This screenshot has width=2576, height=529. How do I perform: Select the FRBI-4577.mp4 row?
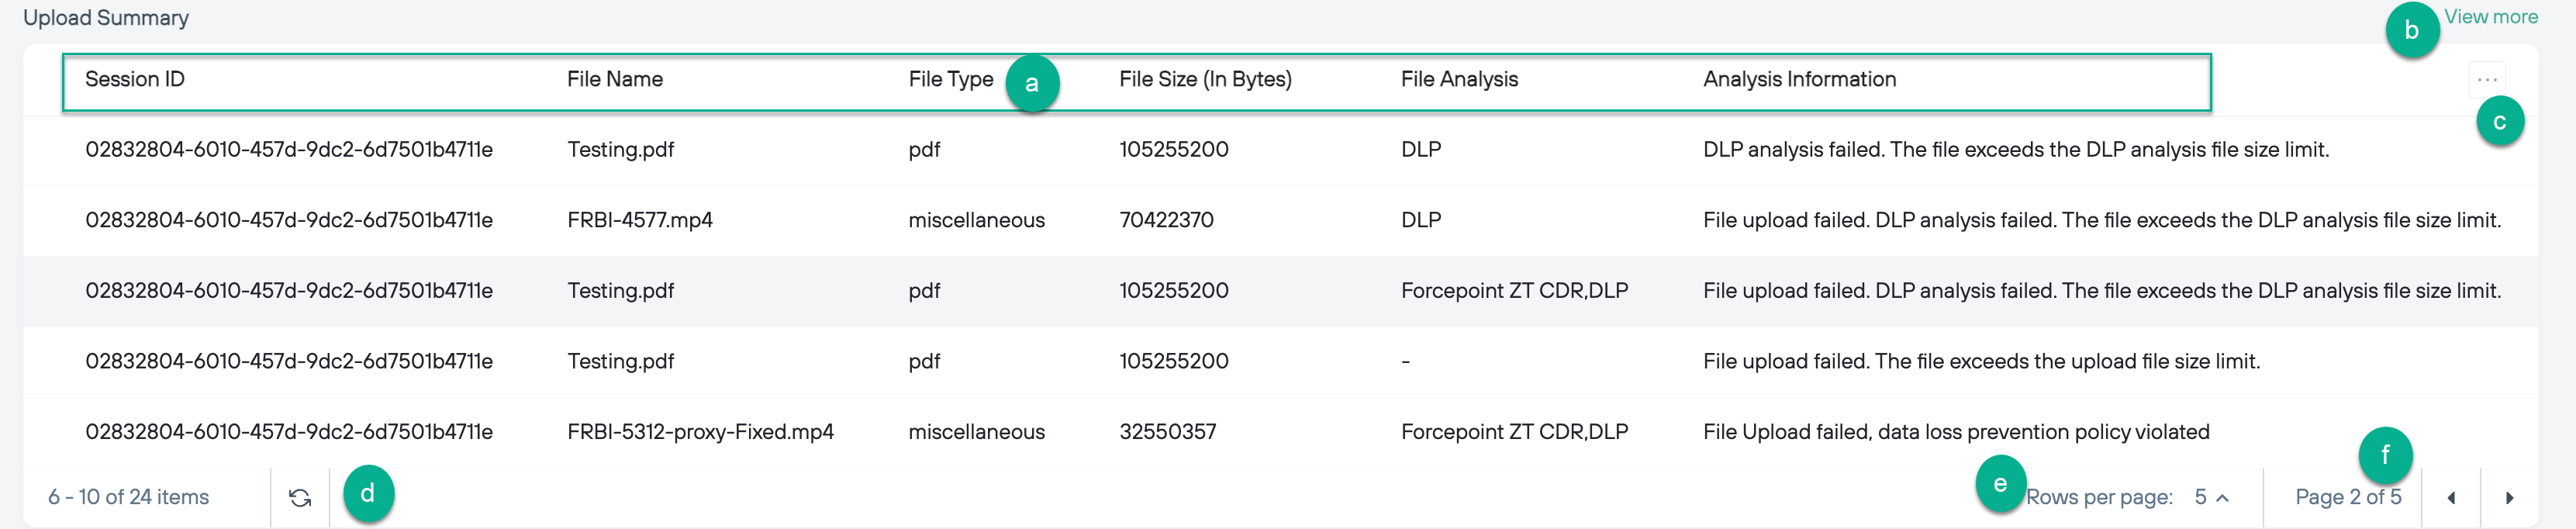point(640,220)
